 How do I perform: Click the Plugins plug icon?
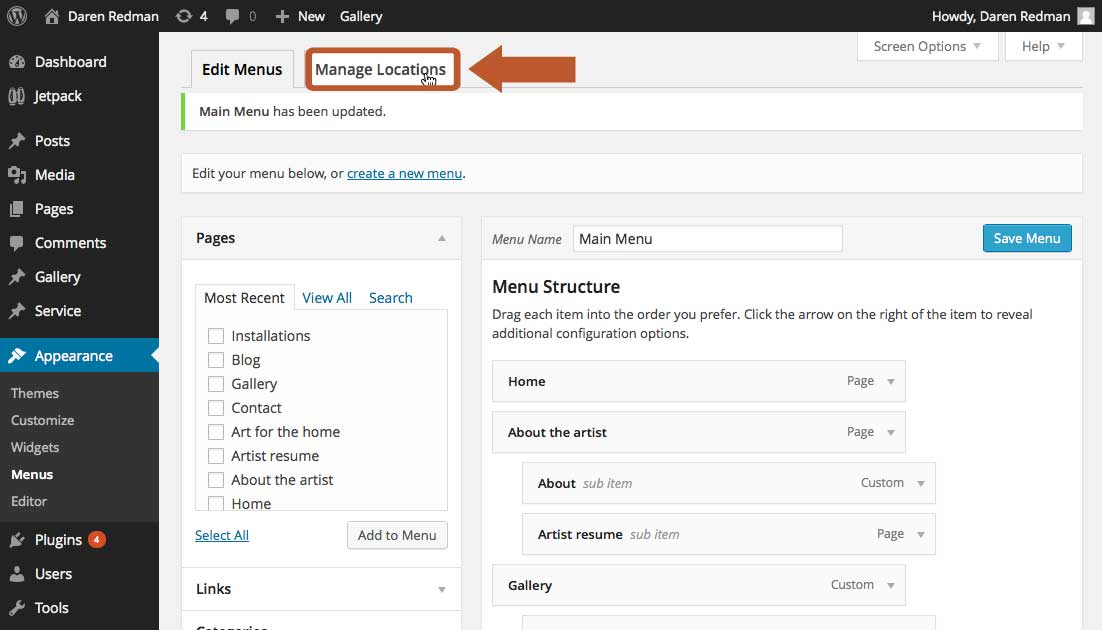click(x=17, y=540)
